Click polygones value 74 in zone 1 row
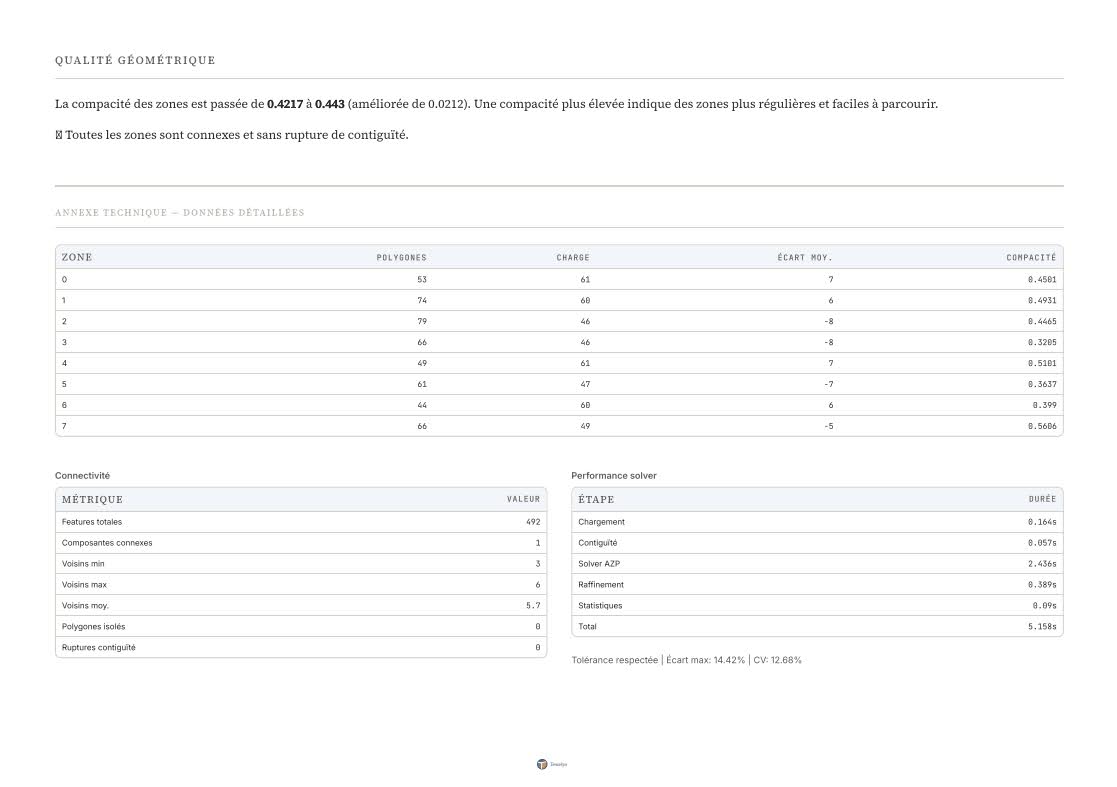 click(x=422, y=301)
